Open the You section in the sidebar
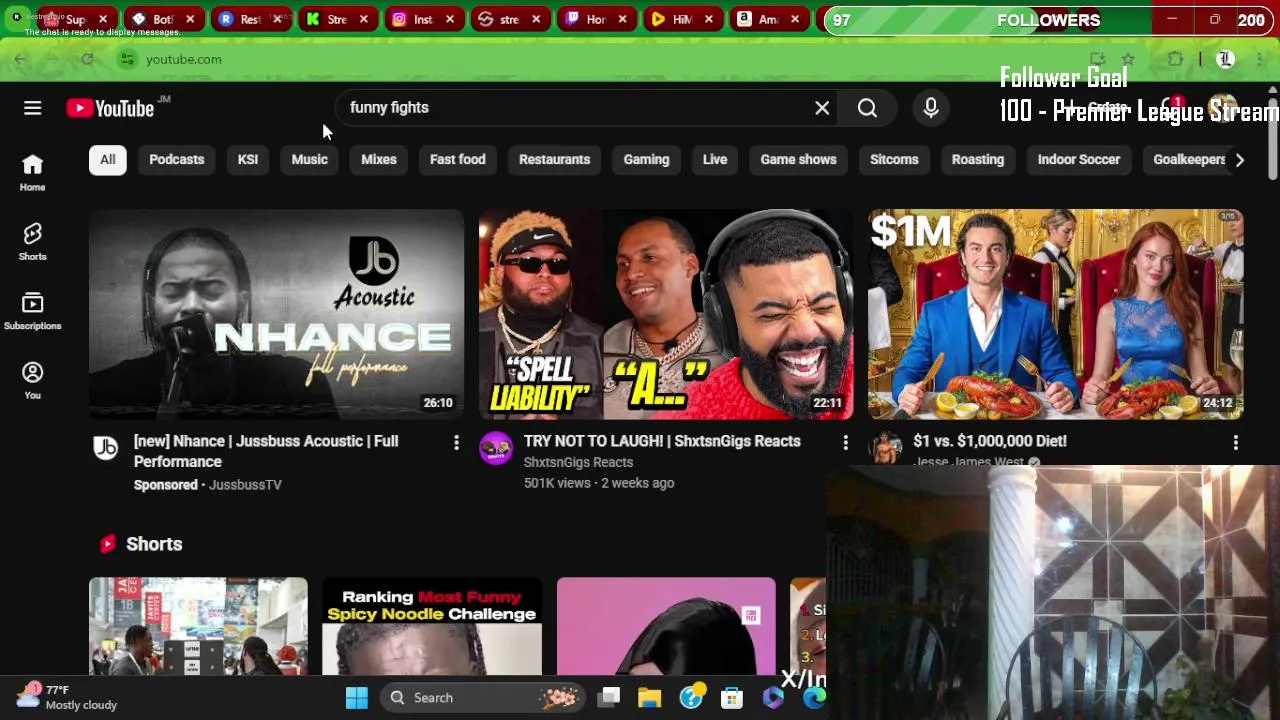Image resolution: width=1280 pixels, height=720 pixels. (x=32, y=380)
